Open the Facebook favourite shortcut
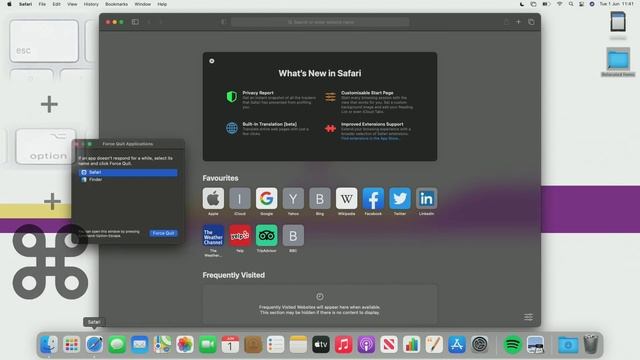640x360 pixels. (373, 199)
